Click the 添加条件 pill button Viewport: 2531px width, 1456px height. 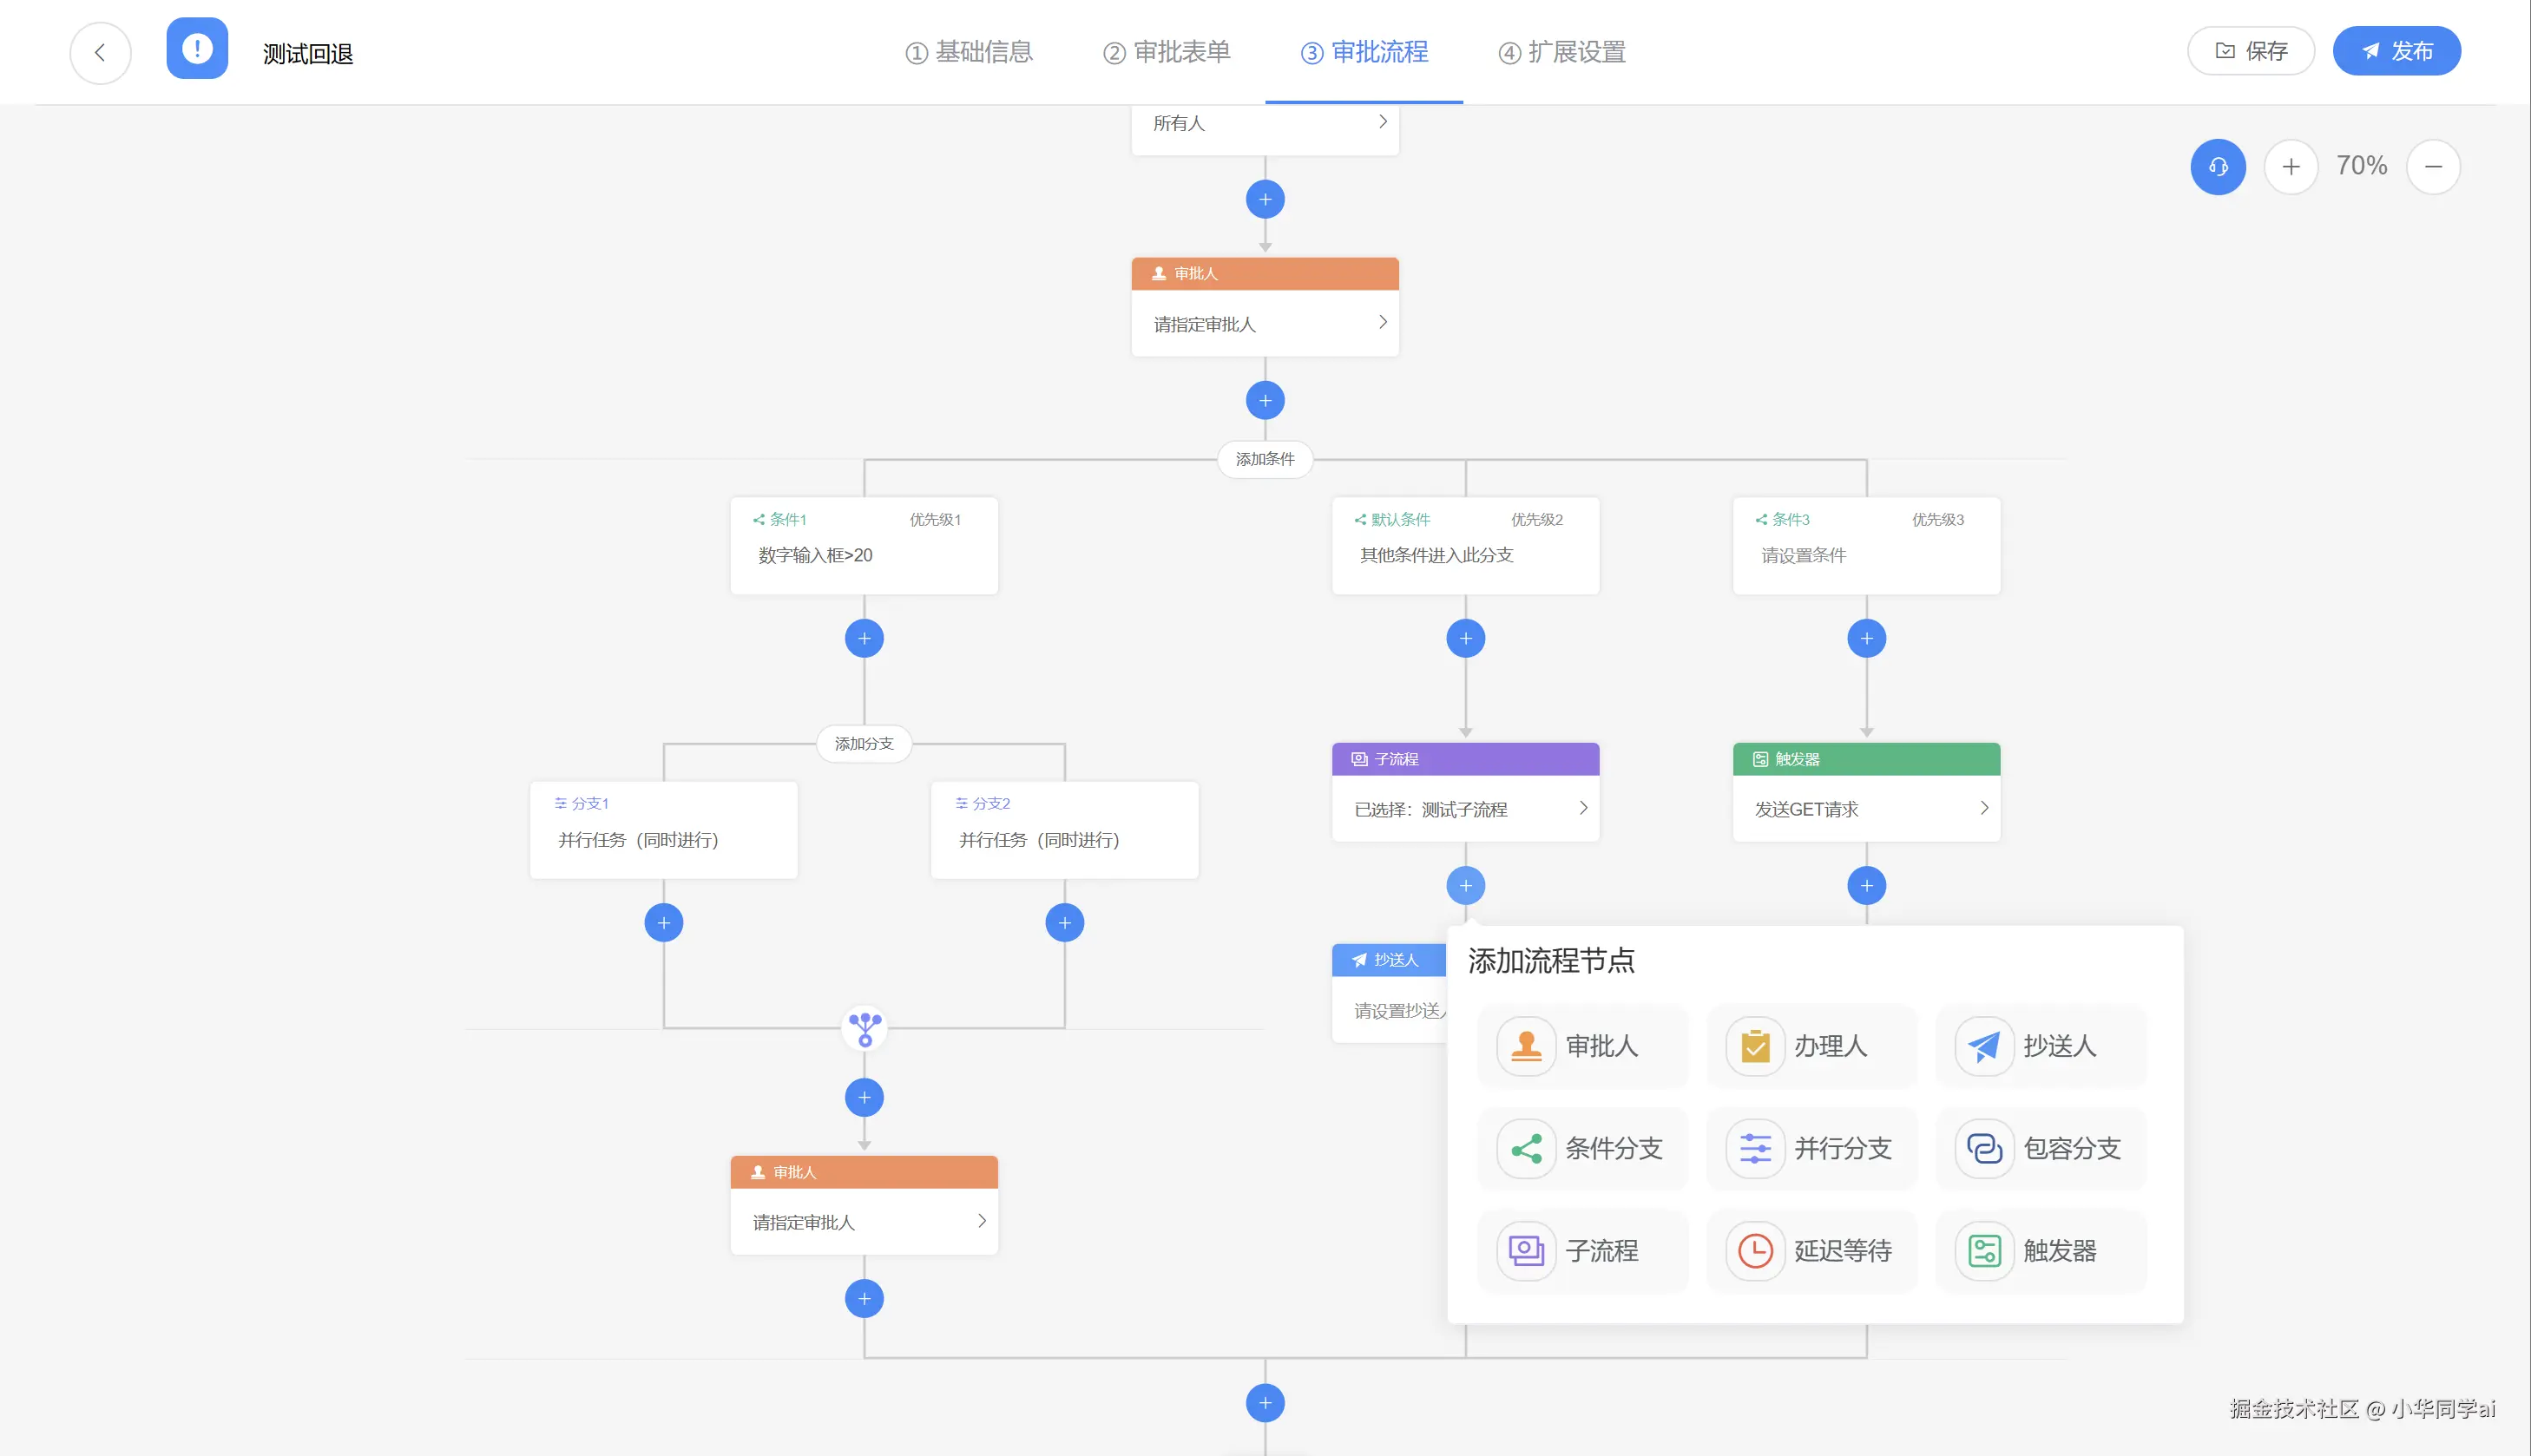1265,459
